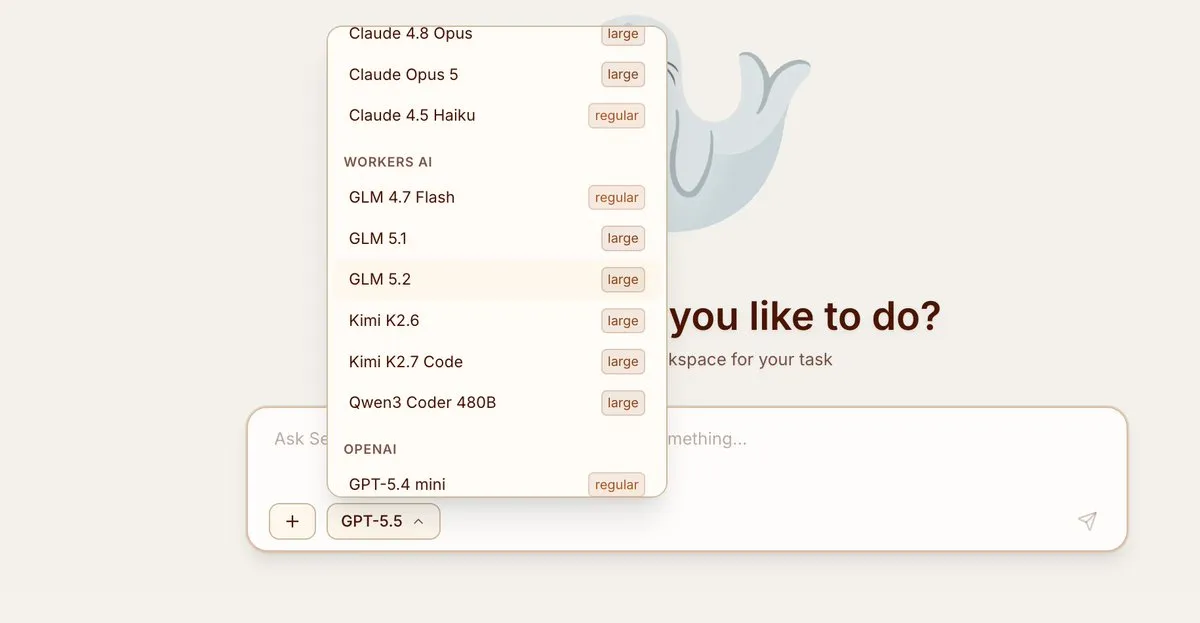Image resolution: width=1200 pixels, height=623 pixels.
Task: Click the "you like to do?" heading
Action: click(805, 316)
